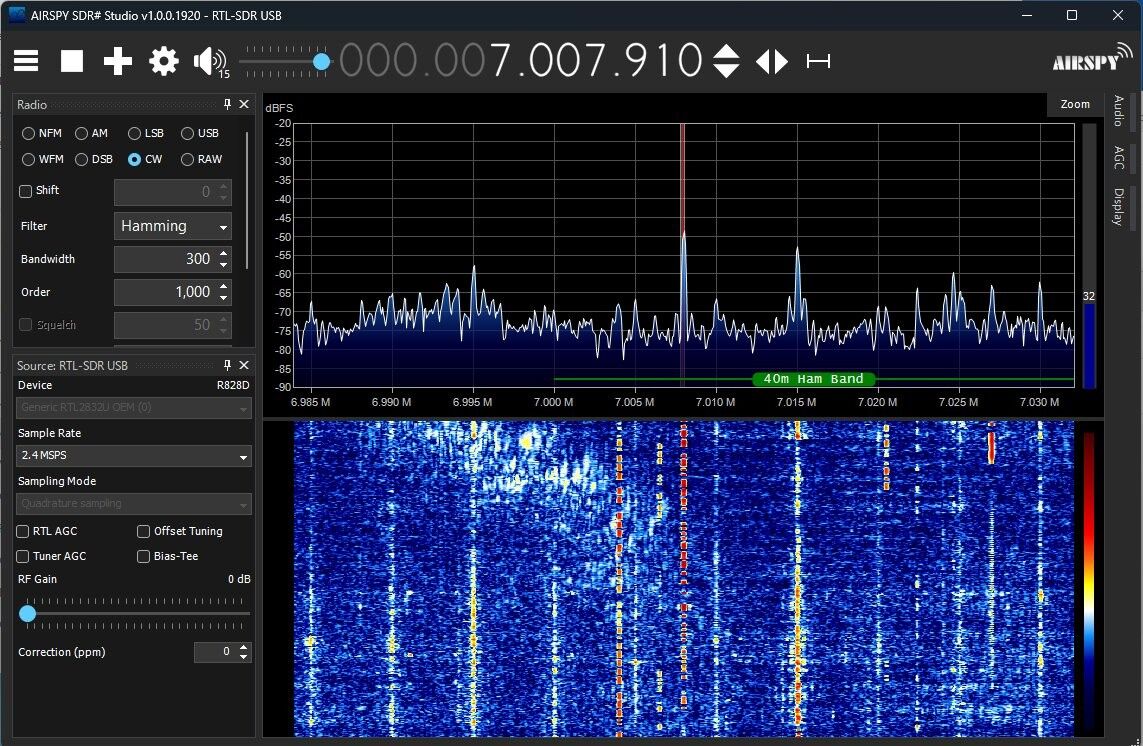Open the settings gear icon

click(x=163, y=61)
